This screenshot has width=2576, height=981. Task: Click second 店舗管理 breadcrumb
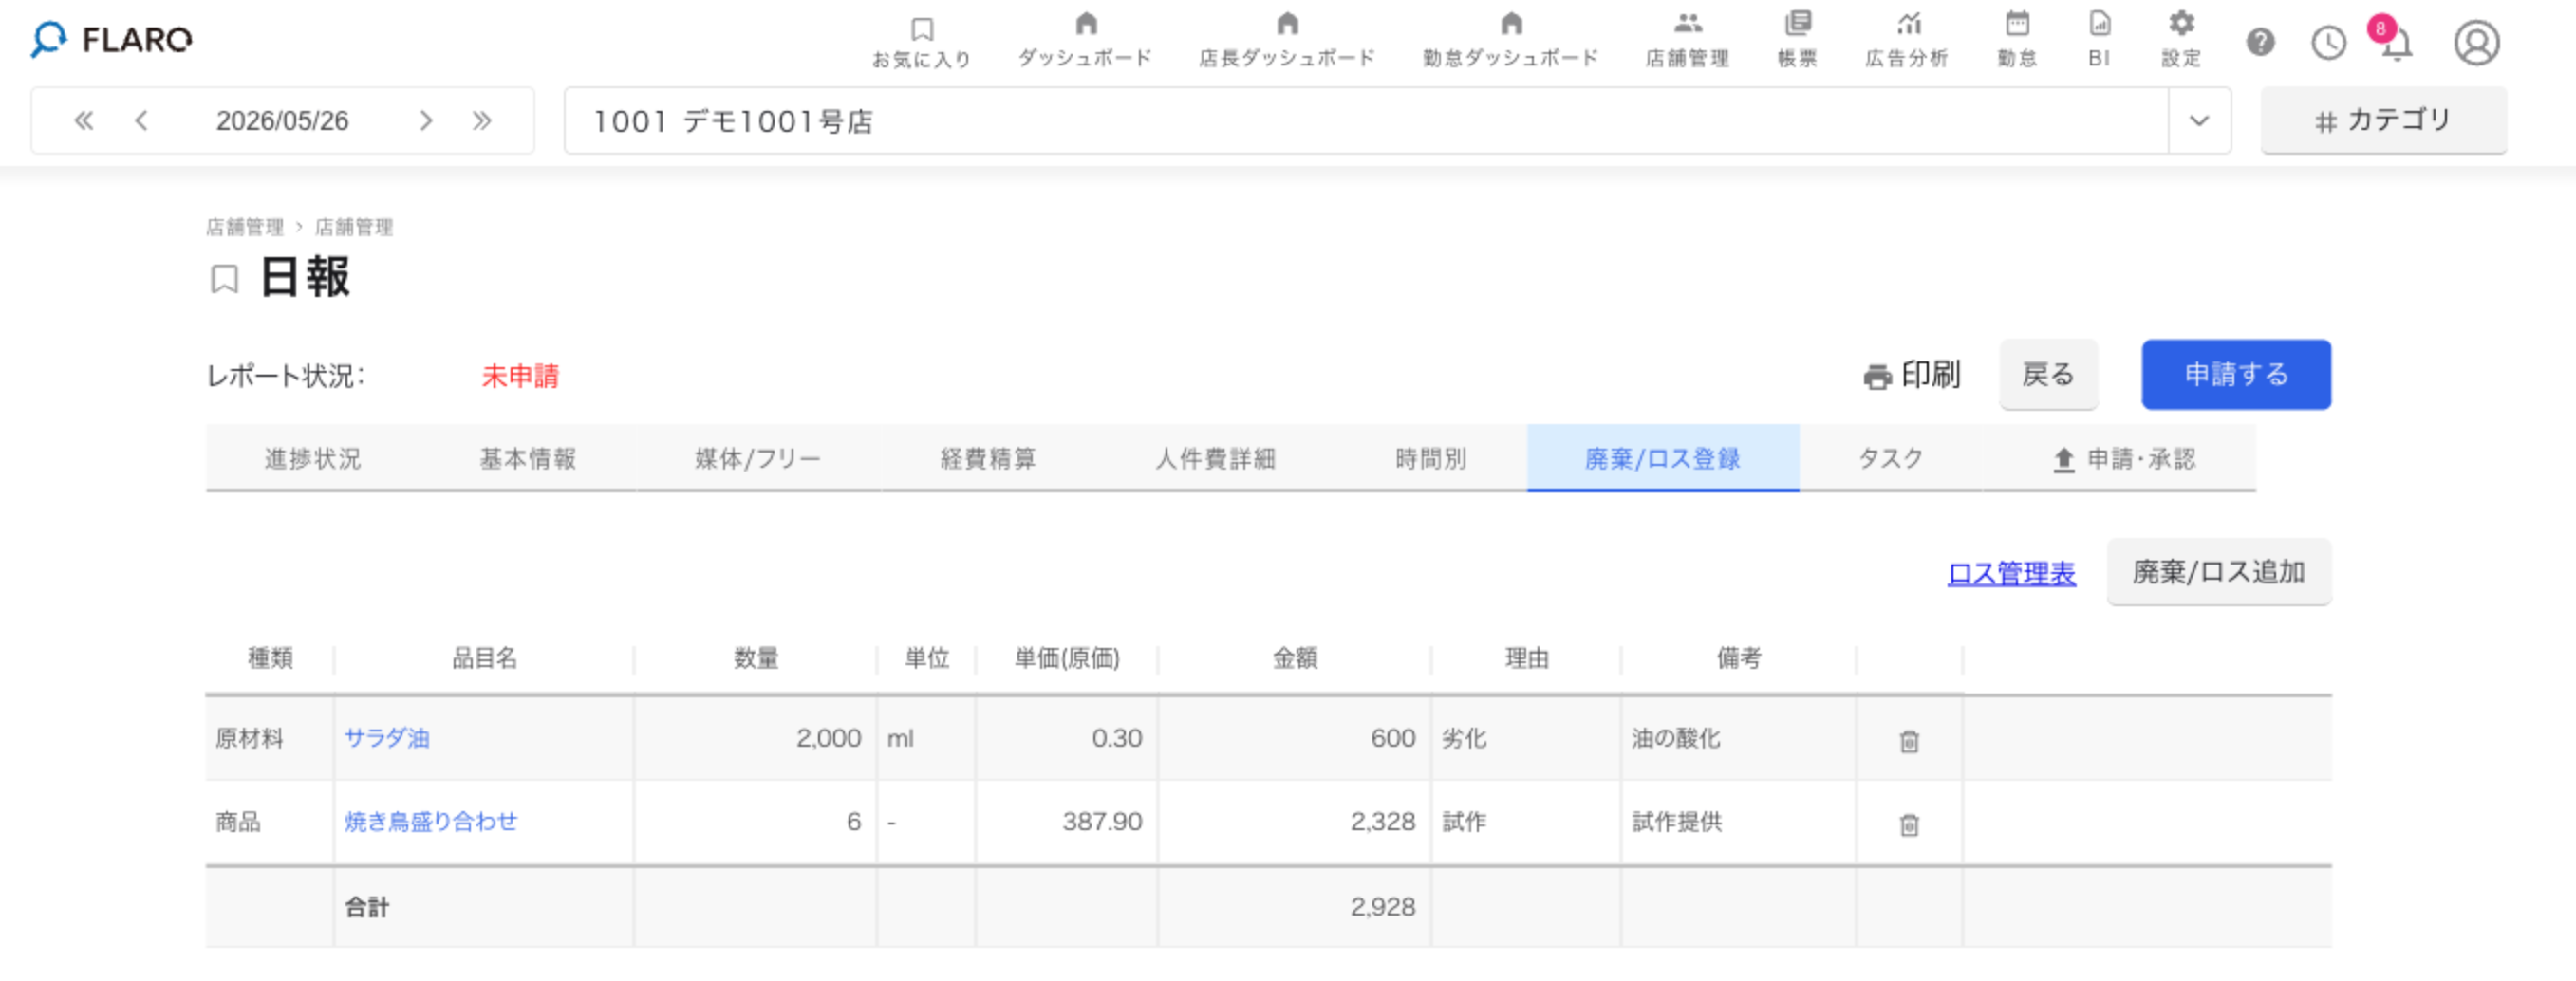coord(354,228)
